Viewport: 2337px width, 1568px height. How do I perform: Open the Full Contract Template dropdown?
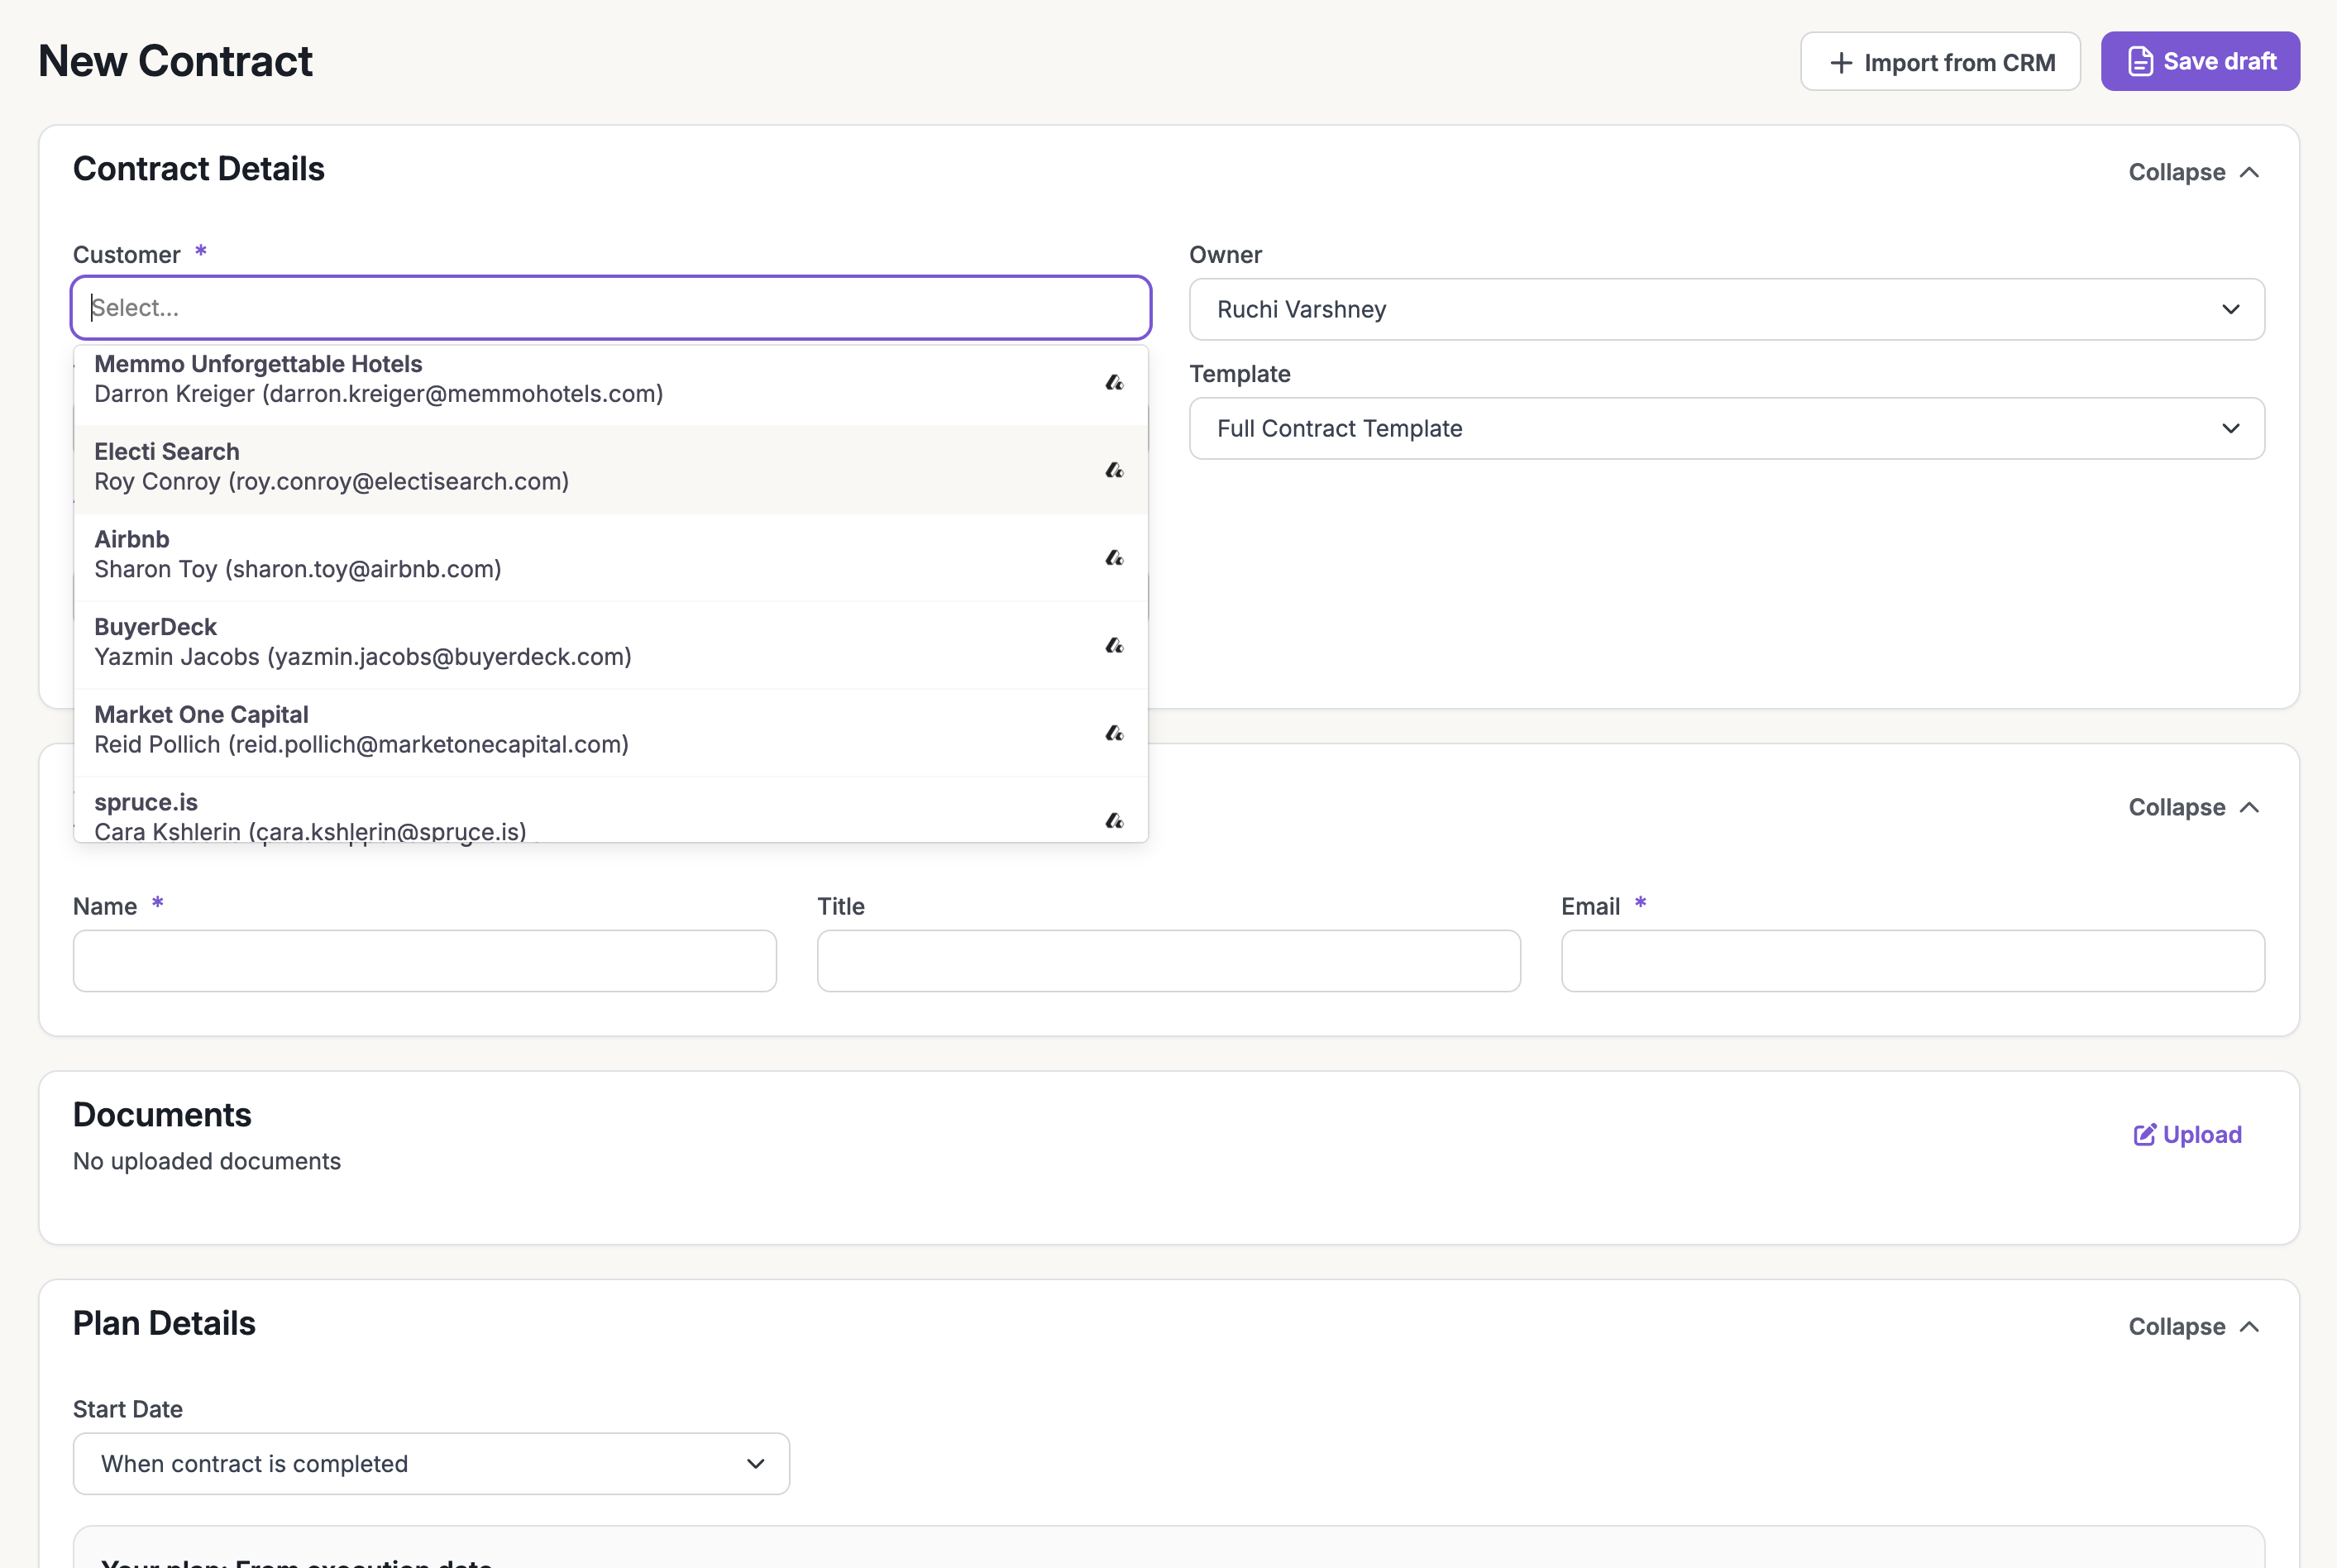(1726, 428)
